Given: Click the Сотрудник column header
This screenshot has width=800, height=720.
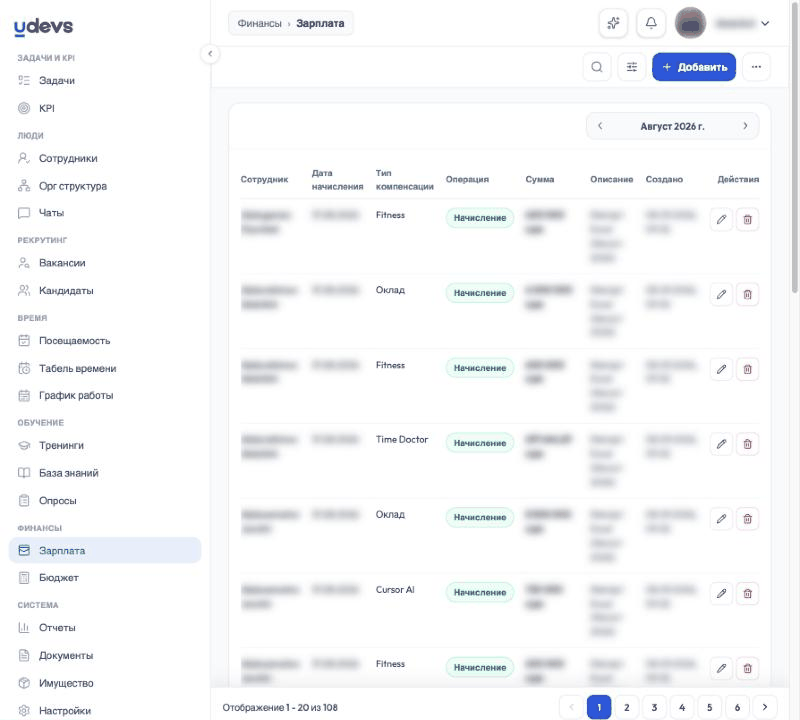Looking at the screenshot, I should click(264, 180).
